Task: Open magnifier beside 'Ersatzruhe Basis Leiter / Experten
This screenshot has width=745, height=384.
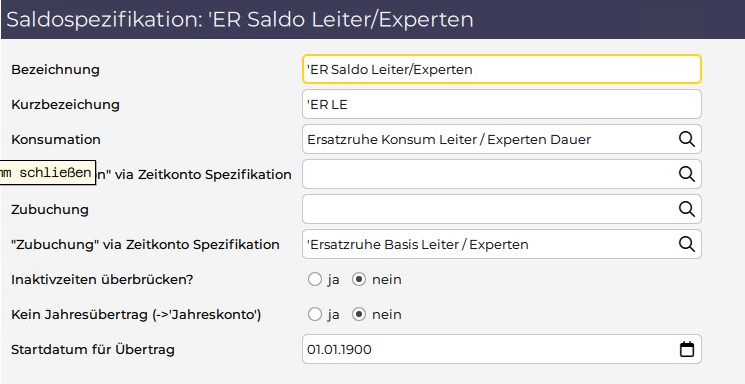Action: tap(687, 244)
